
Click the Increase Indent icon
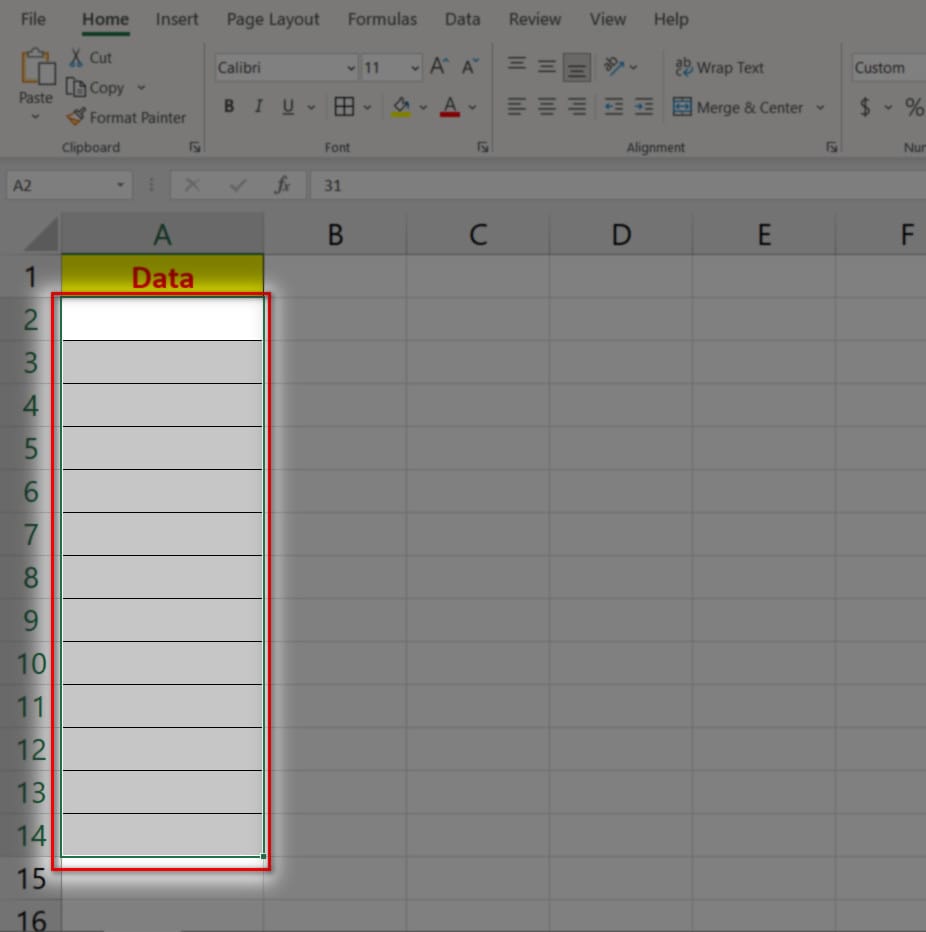[x=644, y=107]
